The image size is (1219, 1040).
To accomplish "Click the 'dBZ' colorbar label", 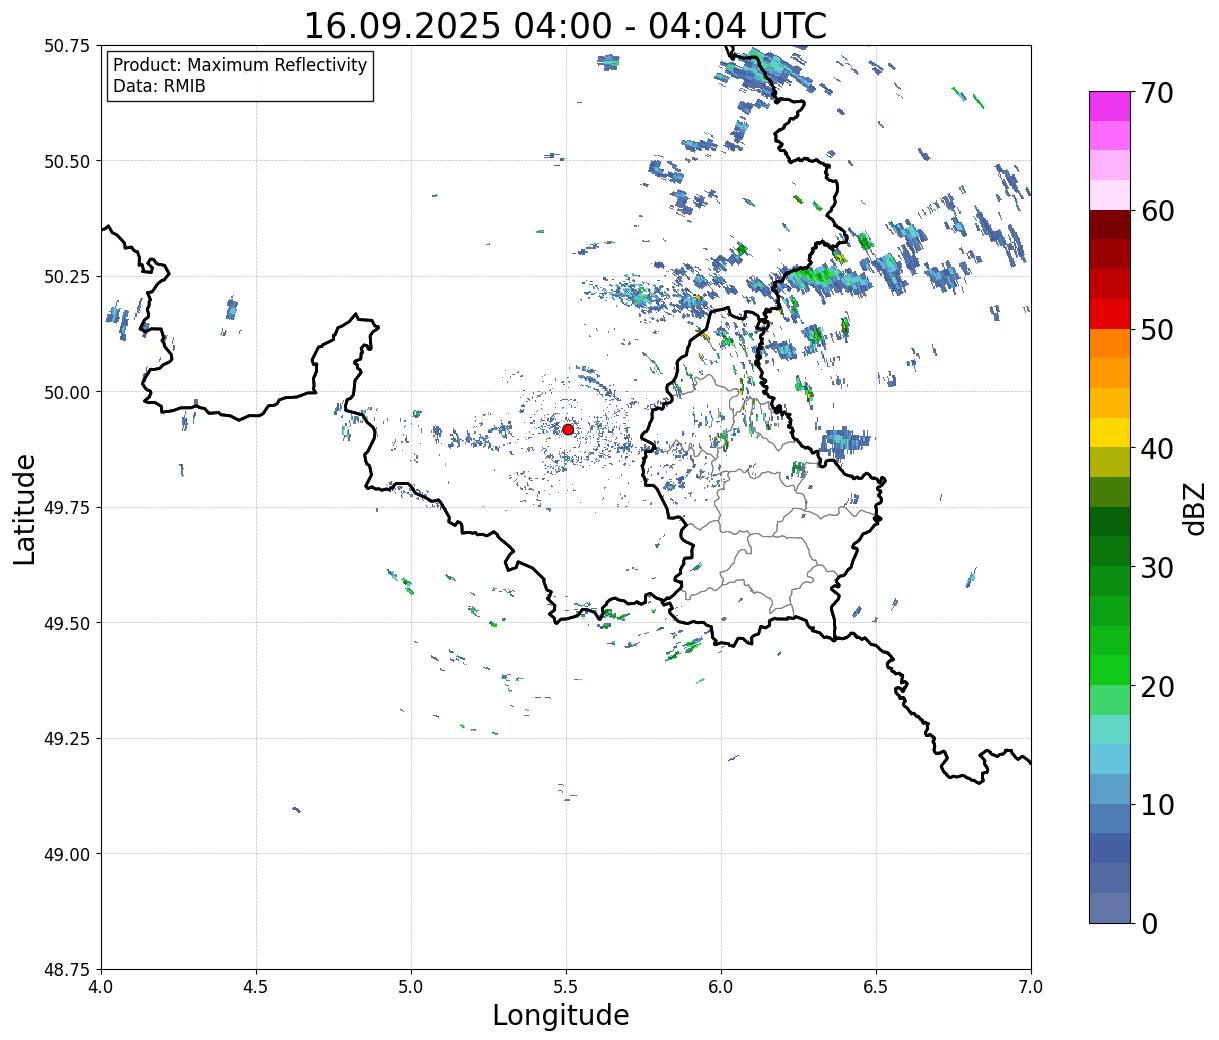I will [1195, 509].
